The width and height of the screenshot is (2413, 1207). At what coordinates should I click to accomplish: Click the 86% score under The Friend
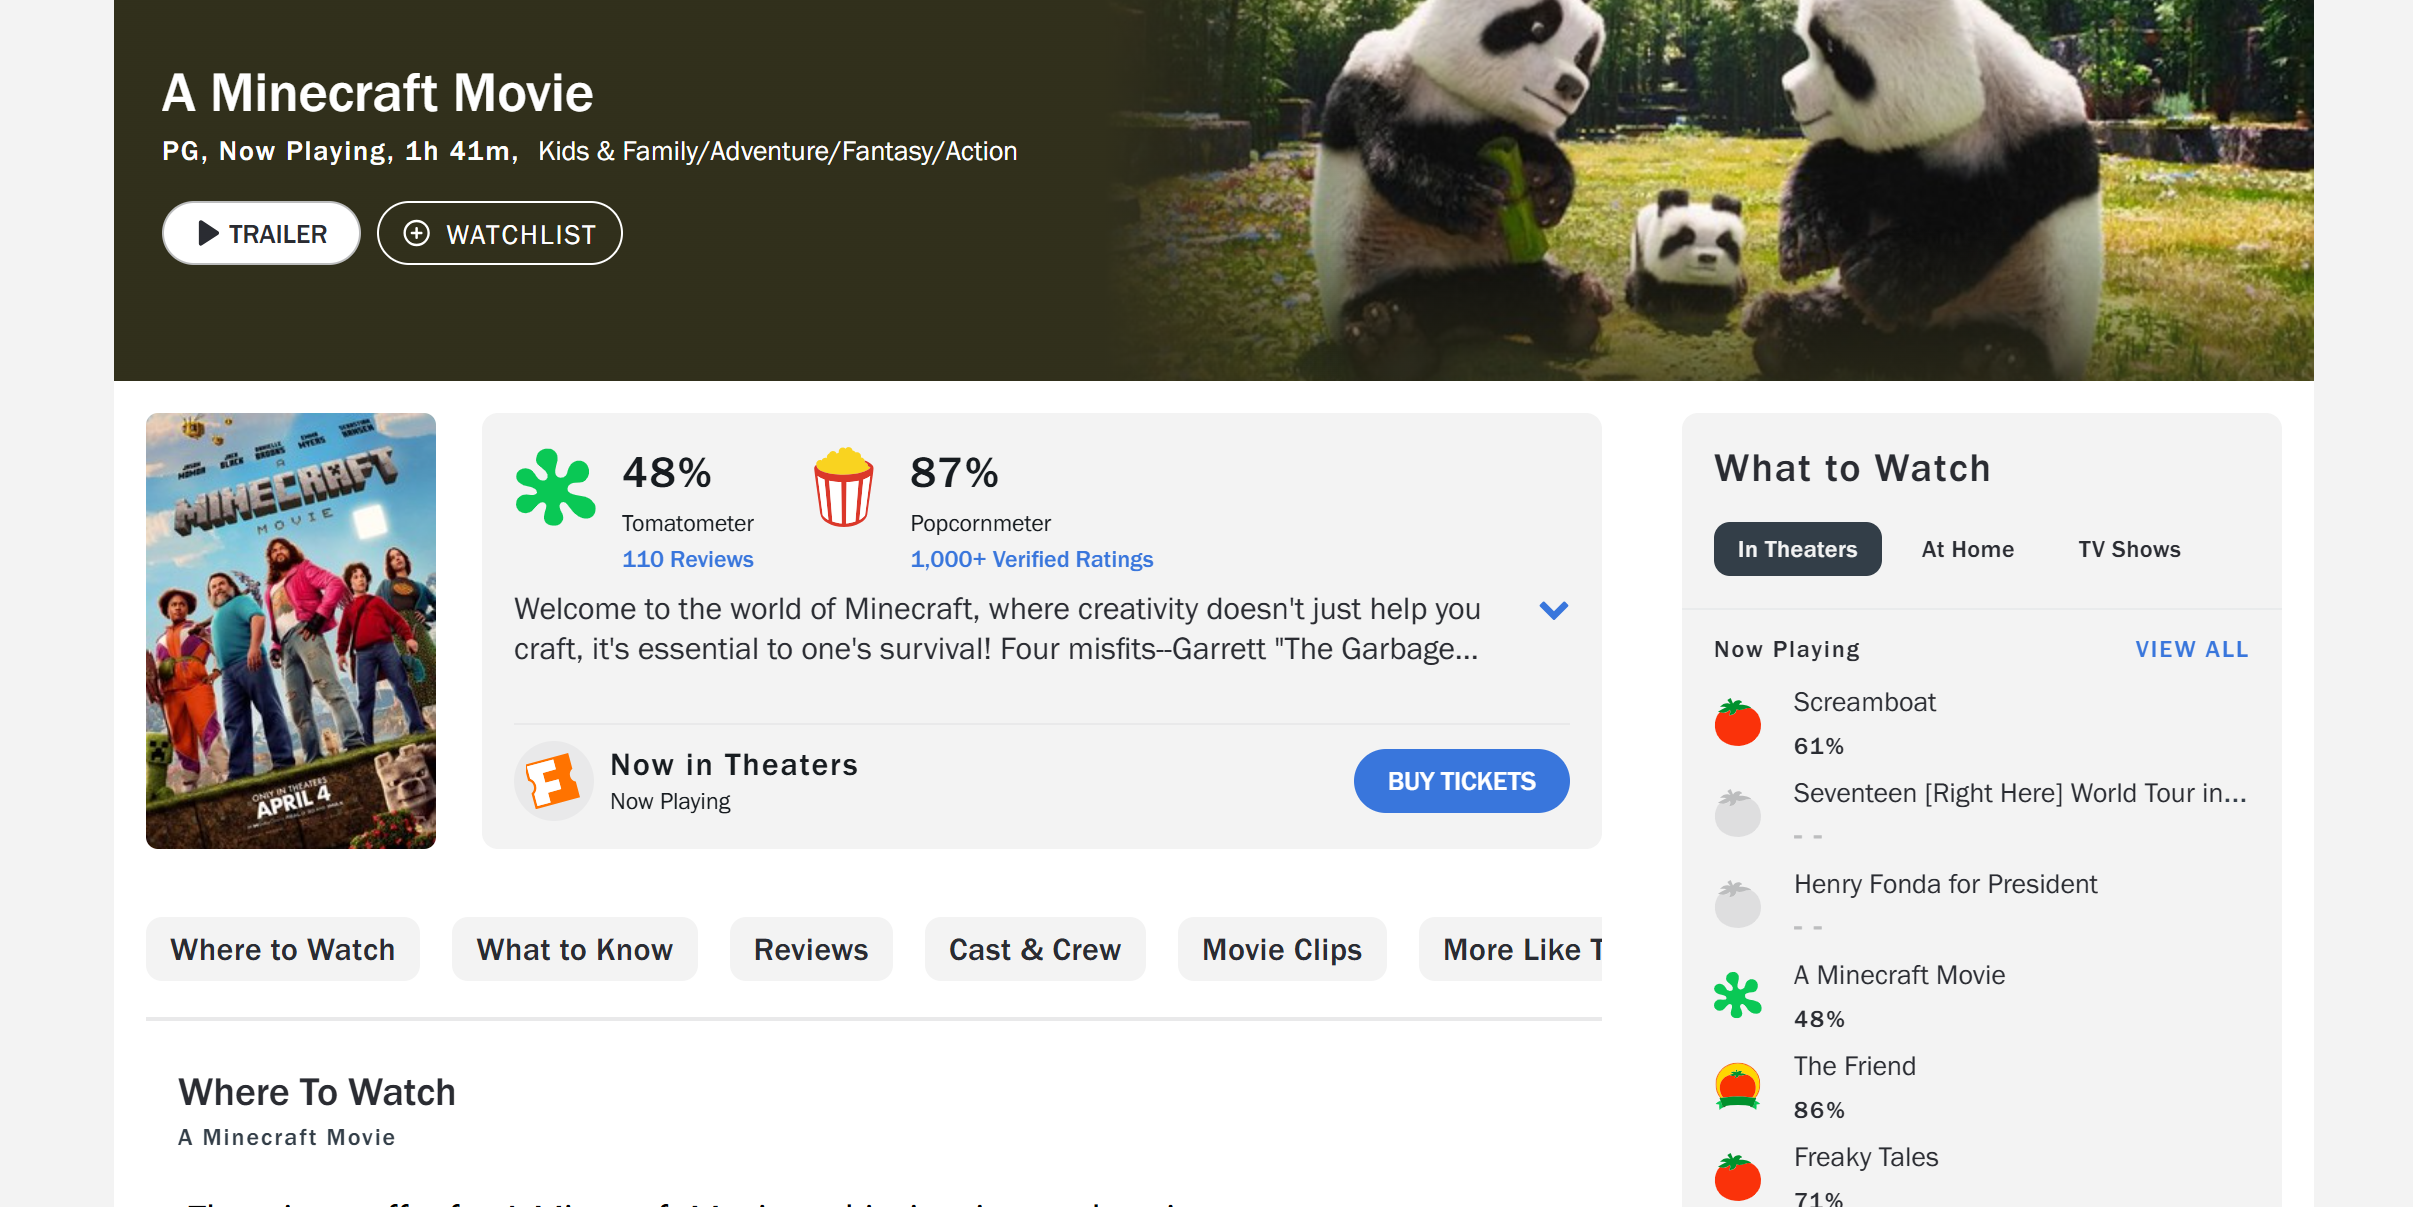1818,1110
